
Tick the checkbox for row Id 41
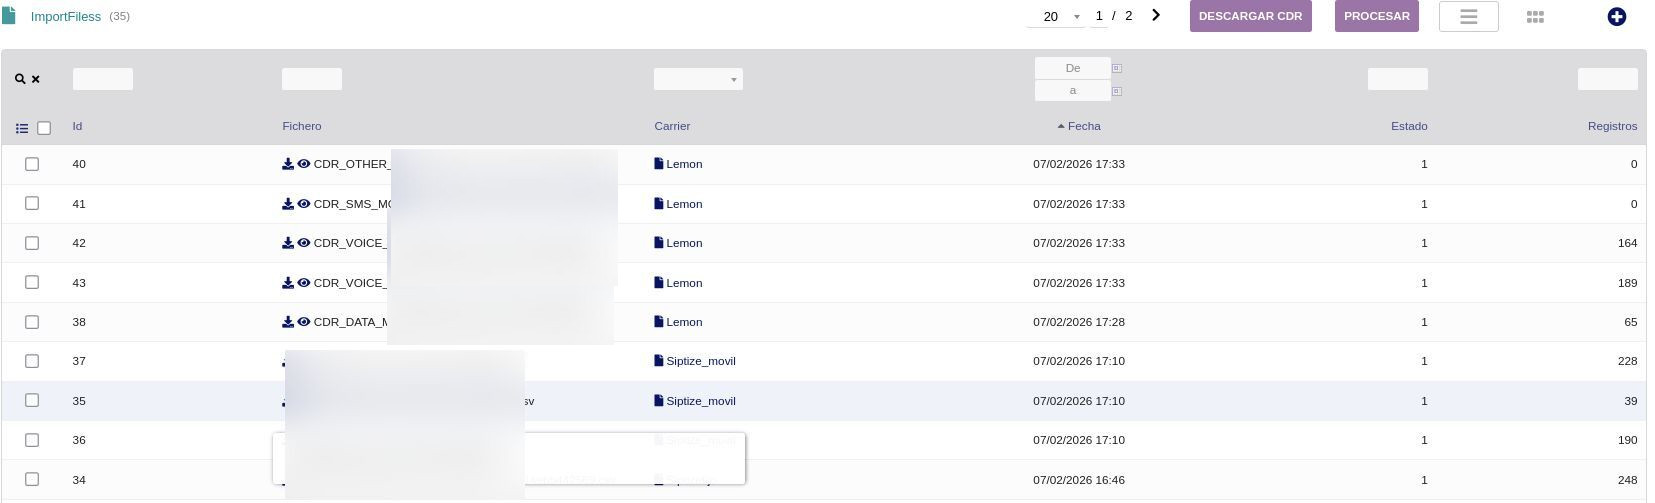[32, 204]
